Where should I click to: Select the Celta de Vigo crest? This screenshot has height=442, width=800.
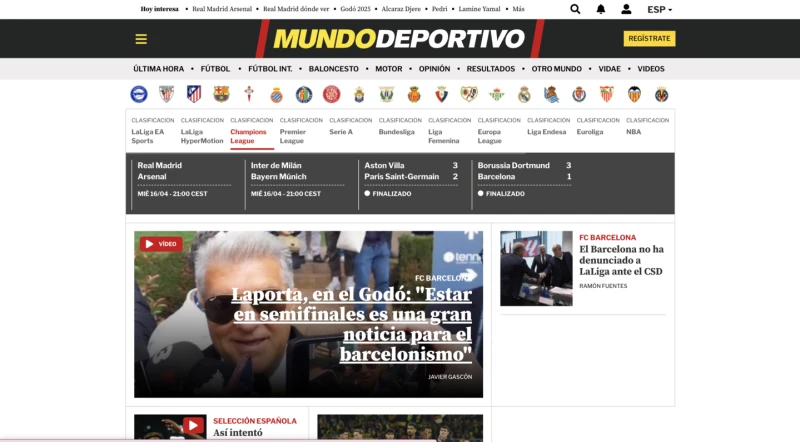[x=249, y=94]
